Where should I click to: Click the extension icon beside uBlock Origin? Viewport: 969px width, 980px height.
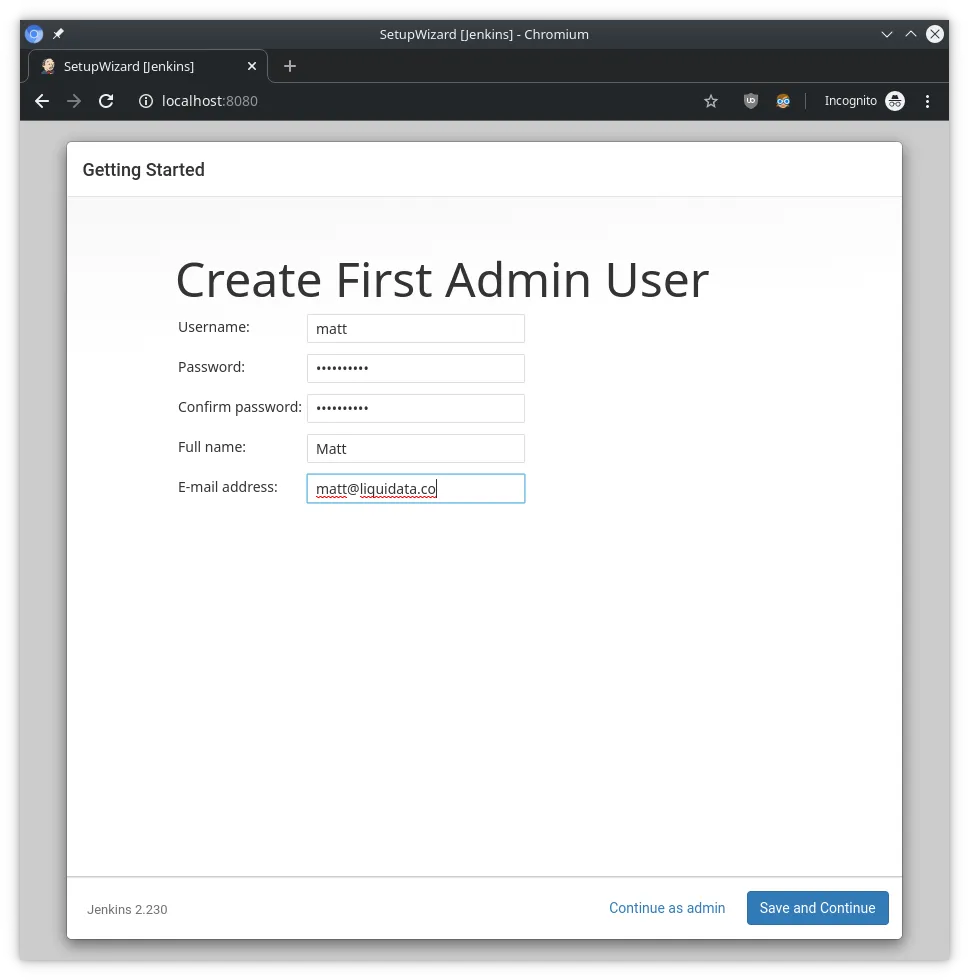(783, 100)
